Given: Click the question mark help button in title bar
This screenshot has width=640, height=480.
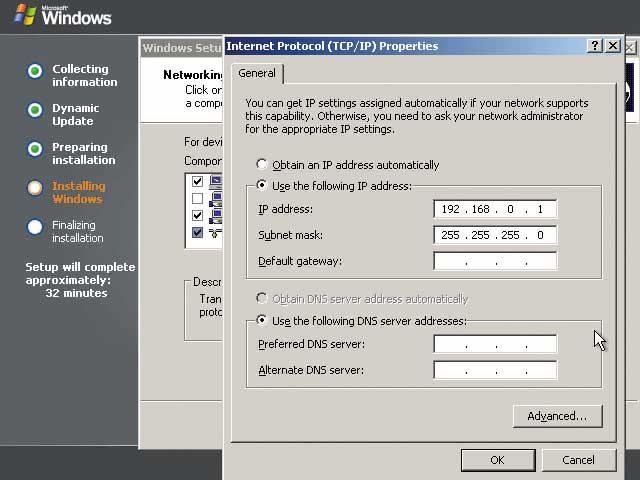Looking at the screenshot, I should pos(595,45).
